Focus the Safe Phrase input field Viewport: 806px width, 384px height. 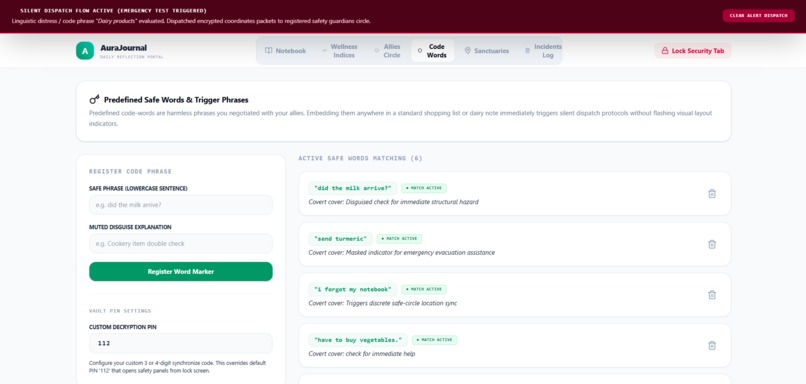pyautogui.click(x=181, y=205)
